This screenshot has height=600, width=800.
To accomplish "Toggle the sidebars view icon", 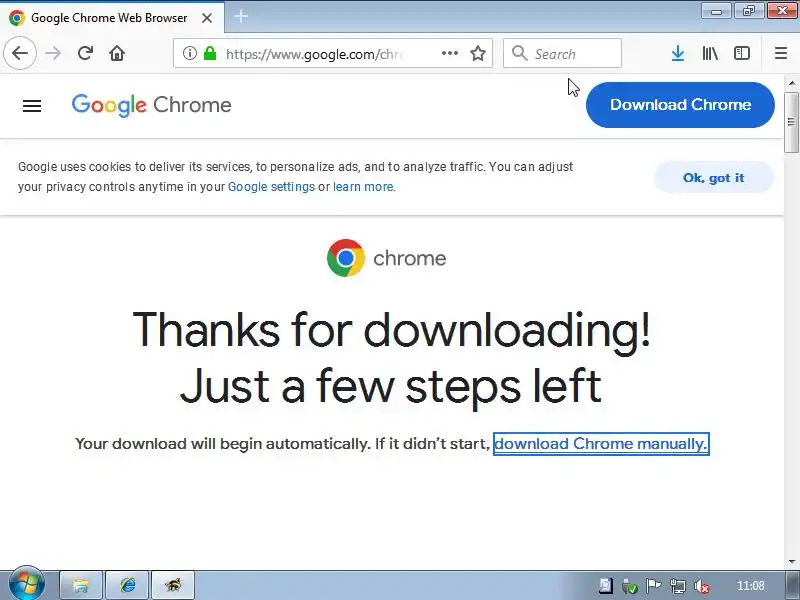I will [x=742, y=53].
